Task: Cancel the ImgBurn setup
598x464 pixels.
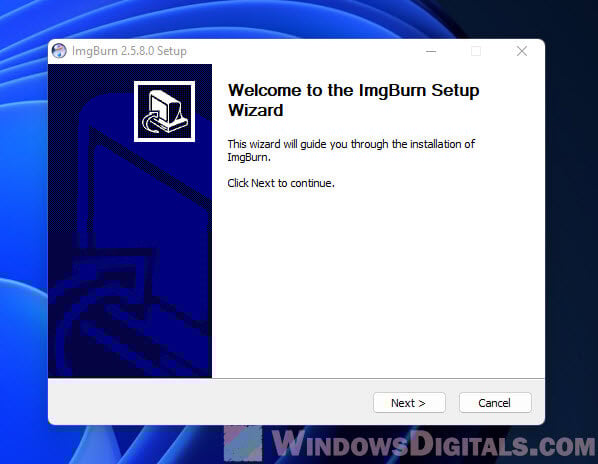Action: tap(495, 403)
